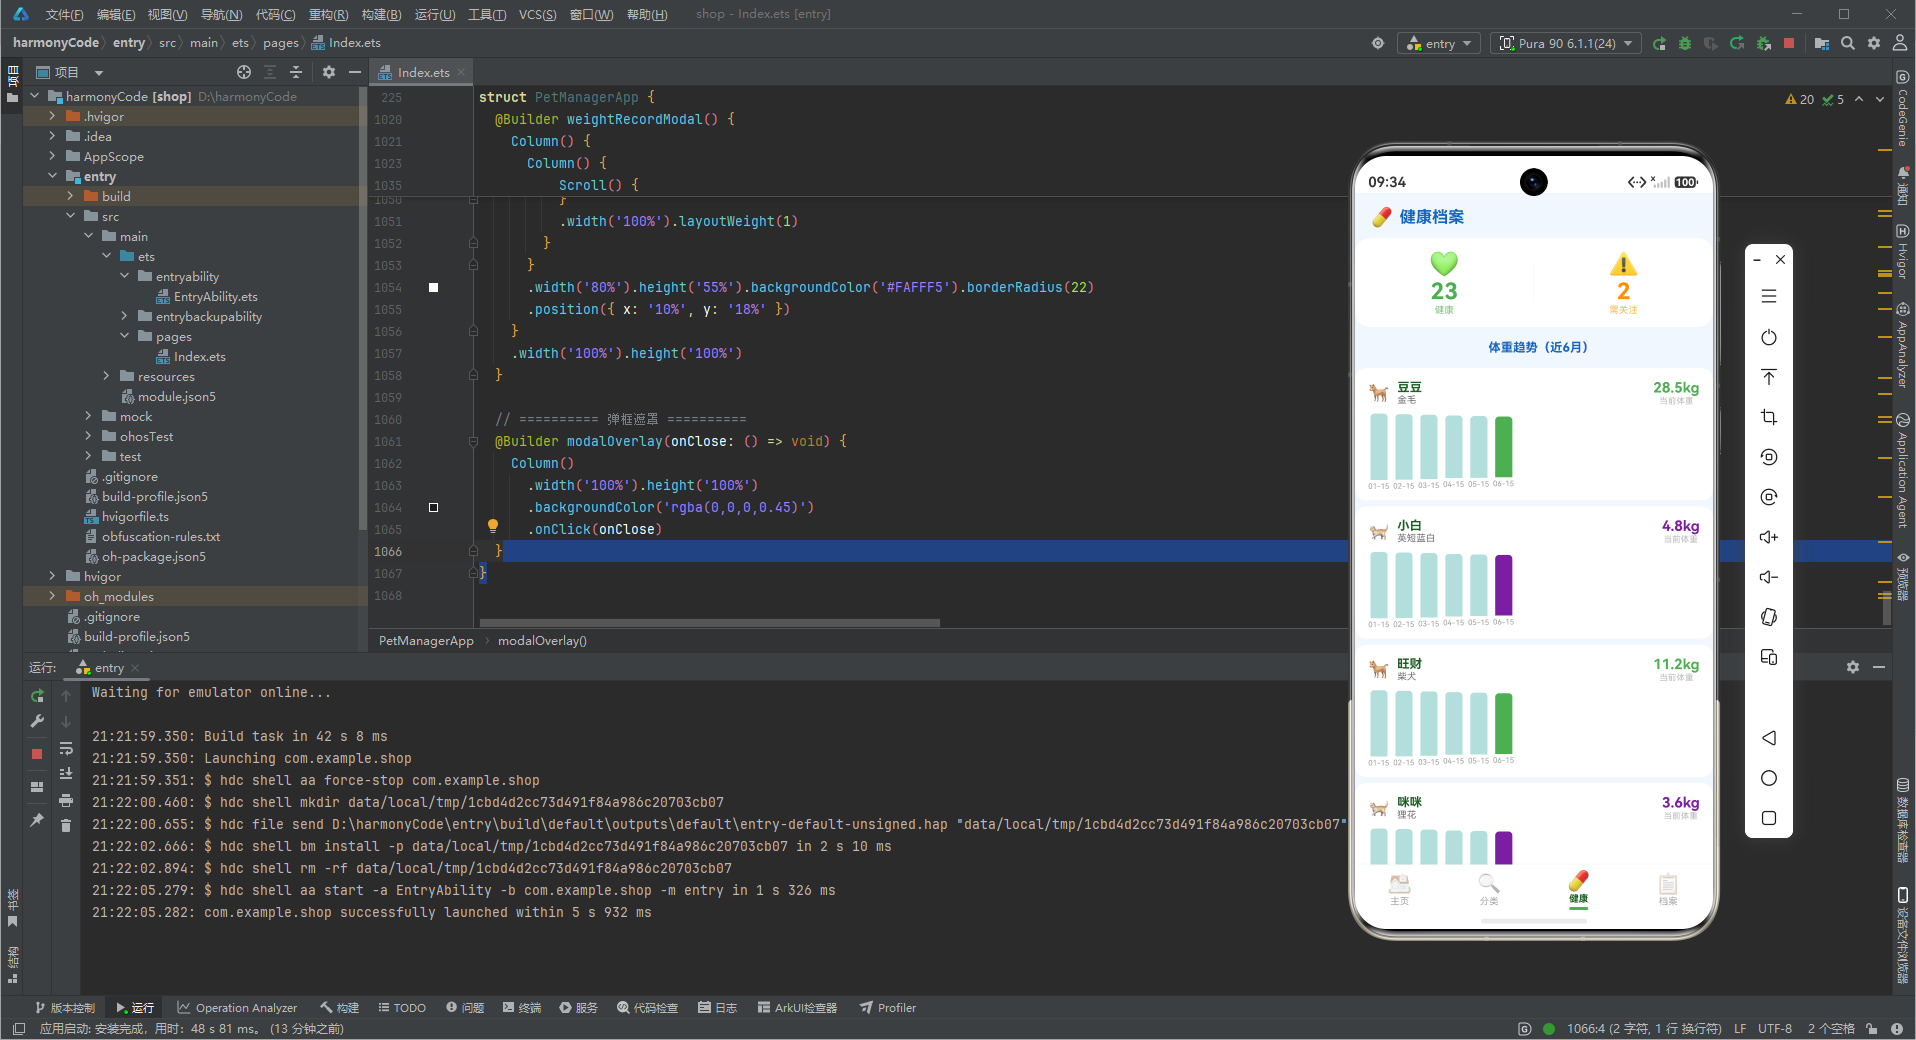
Task: Rotate the emulator screen
Action: [x=1769, y=617]
